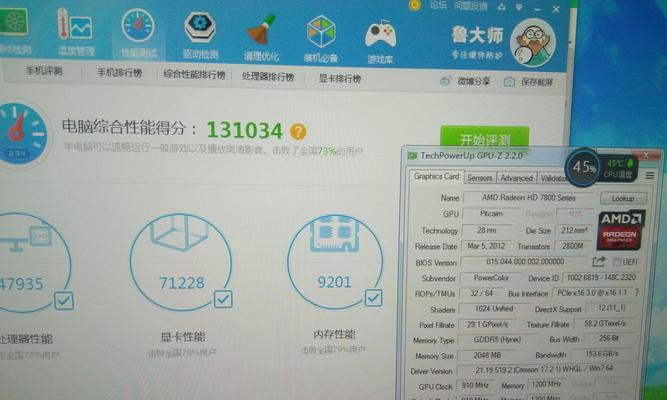Toggle processor performance checkbox at 47935
The width and height of the screenshot is (667, 400).
64,301
